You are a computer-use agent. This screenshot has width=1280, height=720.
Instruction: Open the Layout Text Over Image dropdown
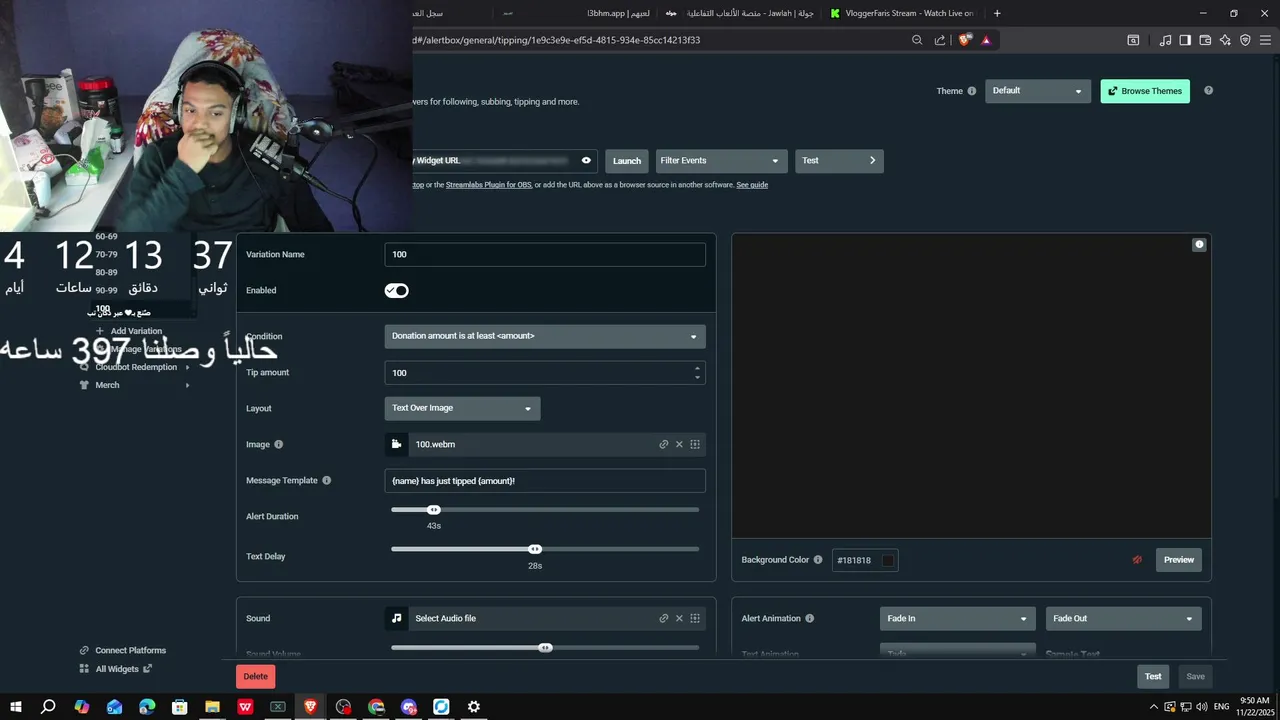tap(462, 408)
